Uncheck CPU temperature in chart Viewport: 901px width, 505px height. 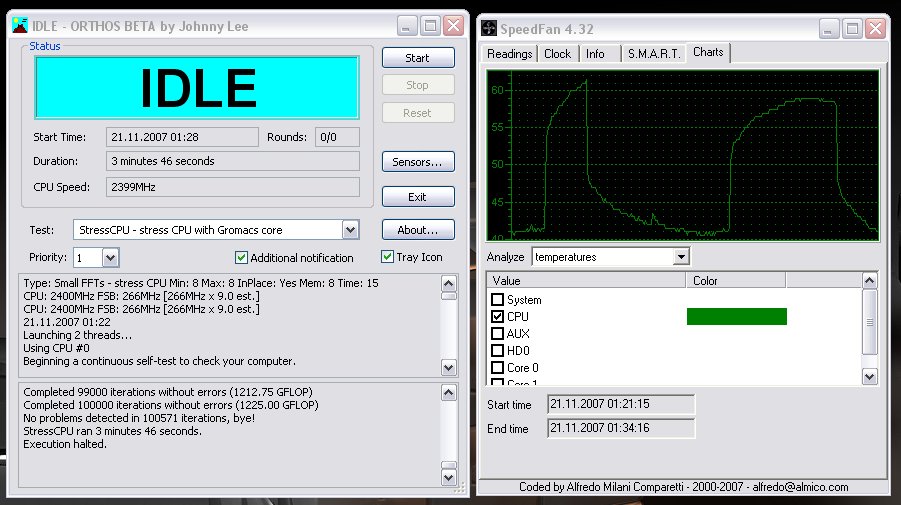tap(498, 317)
